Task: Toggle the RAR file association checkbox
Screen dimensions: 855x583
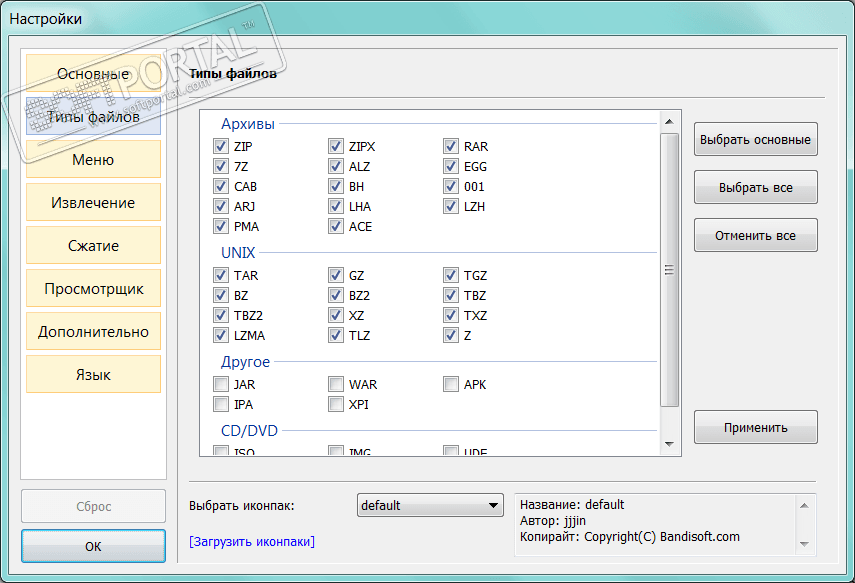Action: [451, 146]
